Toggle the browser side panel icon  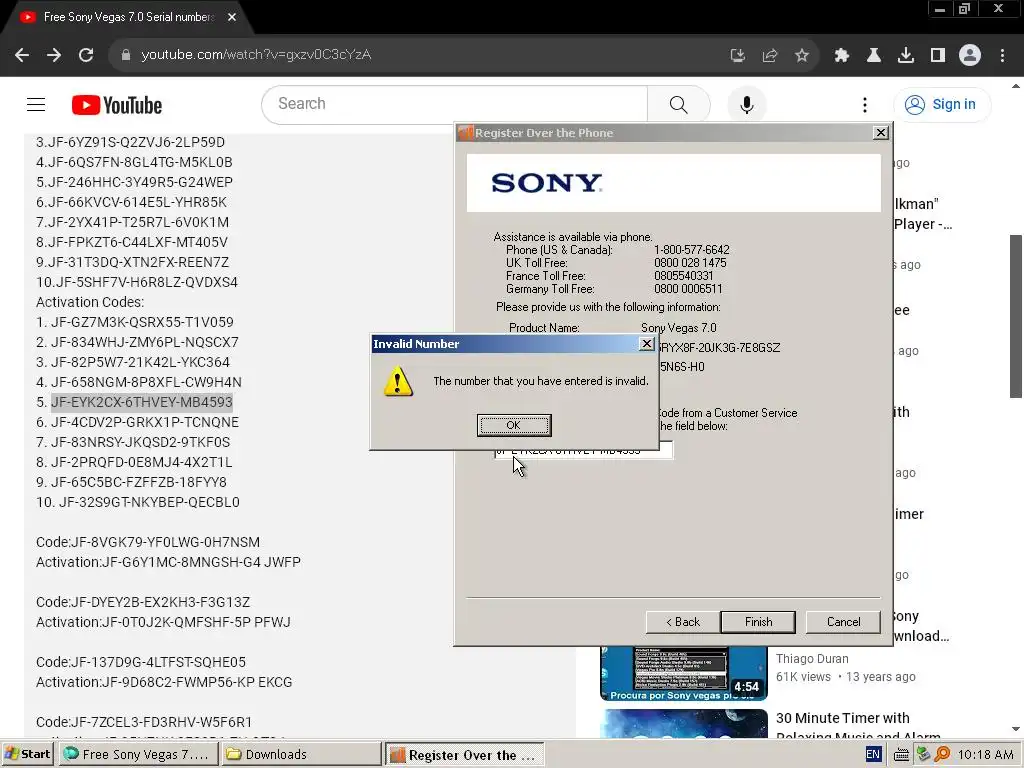[x=938, y=56]
